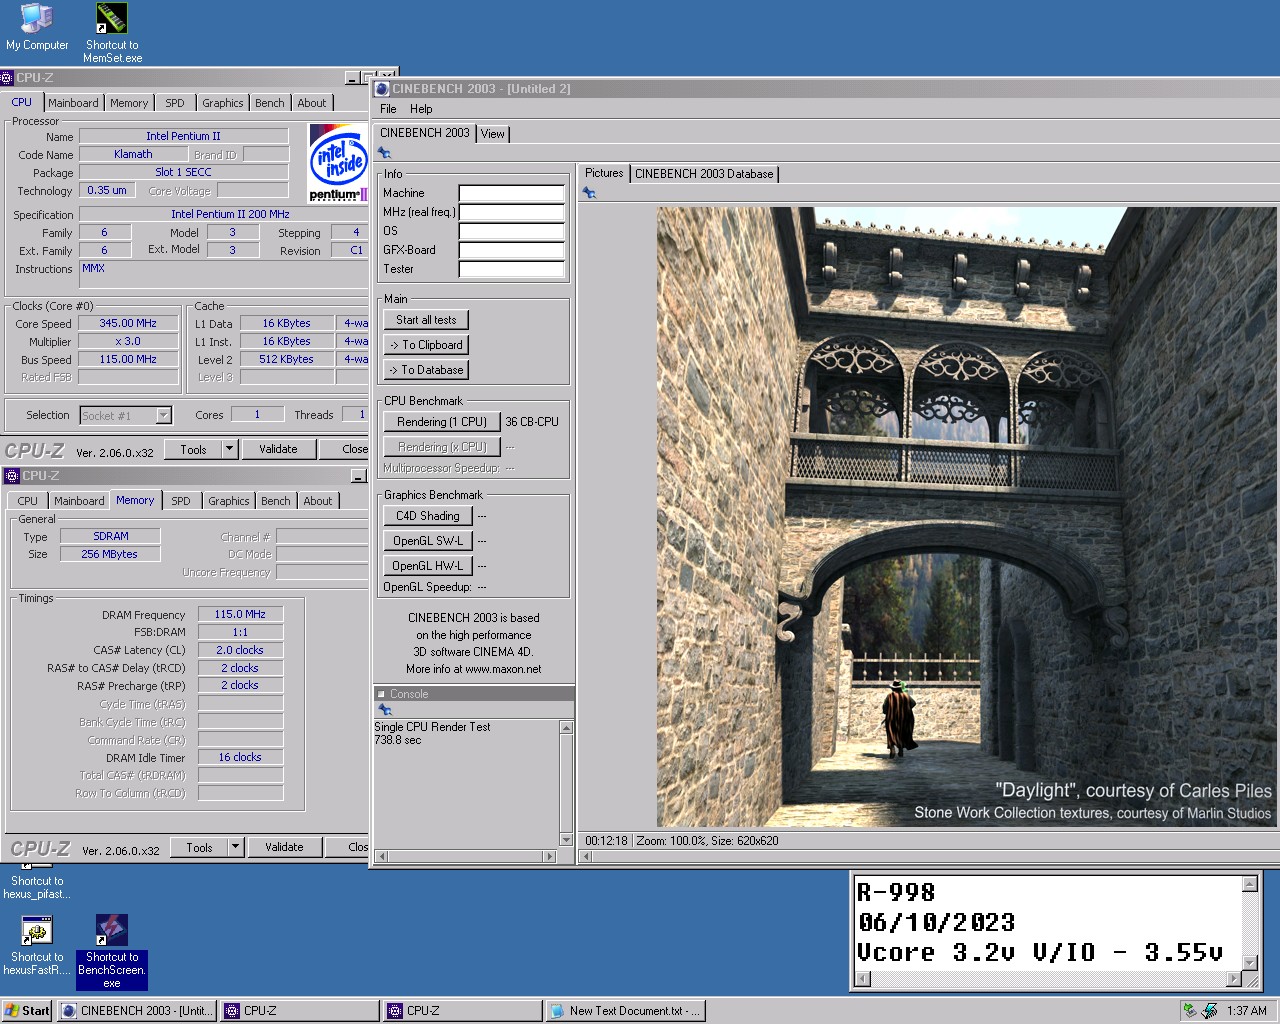Click Validate button in upper CPU-Z
Viewport: 1280px width, 1024px height.
(x=278, y=449)
